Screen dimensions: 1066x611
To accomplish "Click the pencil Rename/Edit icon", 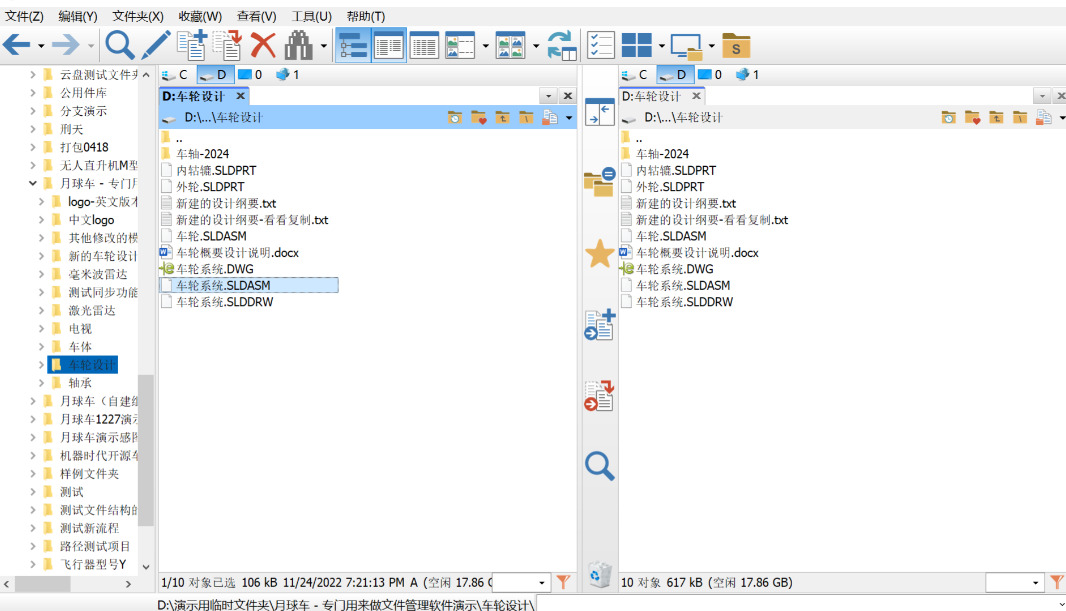I will [x=156, y=46].
